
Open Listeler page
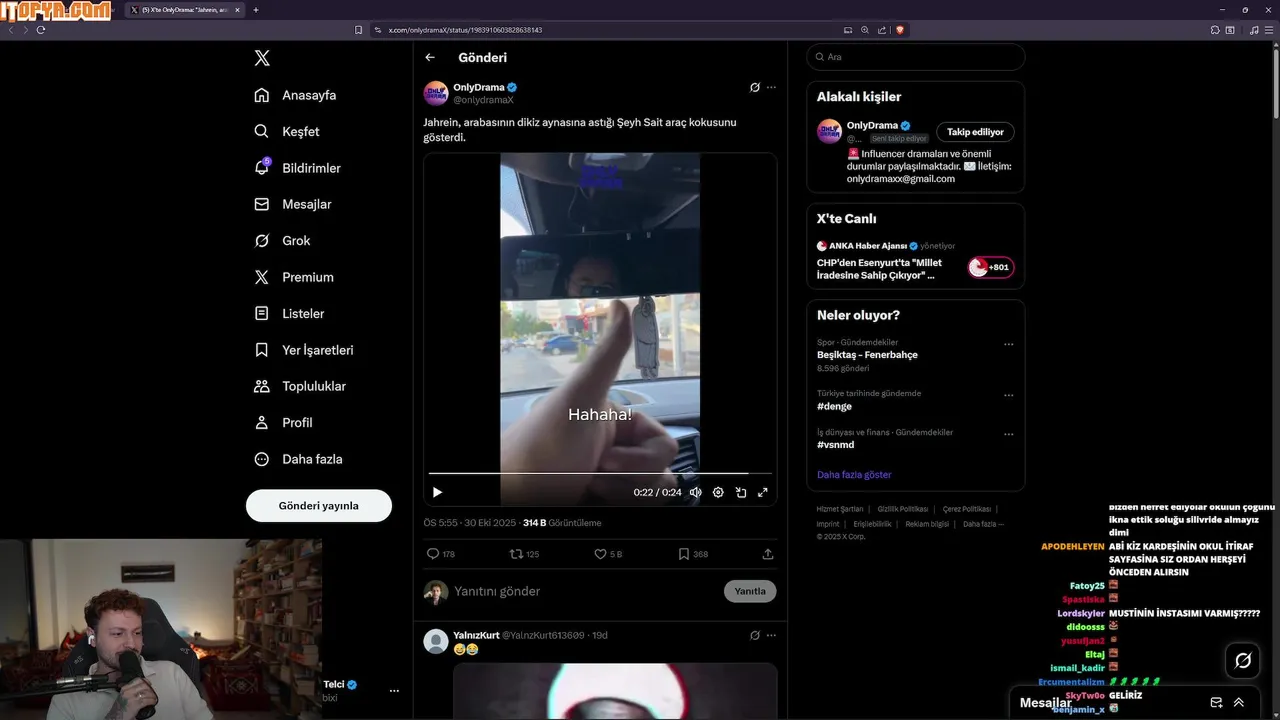(289, 313)
